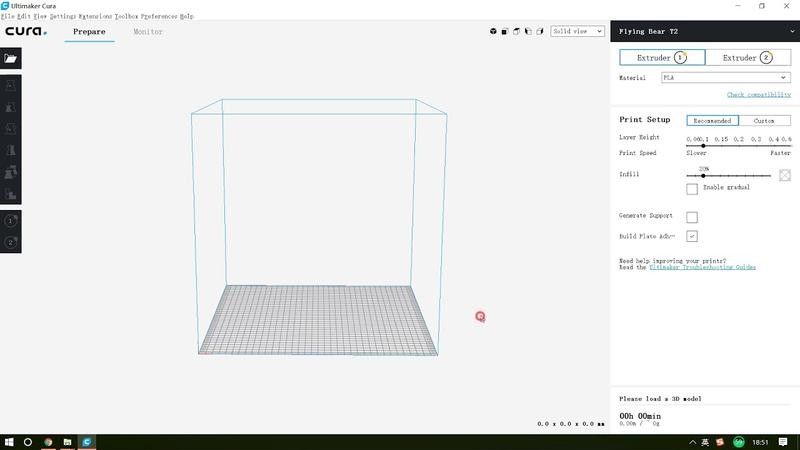Expand the PLA material dropdown
The width and height of the screenshot is (800, 450).
tap(725, 77)
